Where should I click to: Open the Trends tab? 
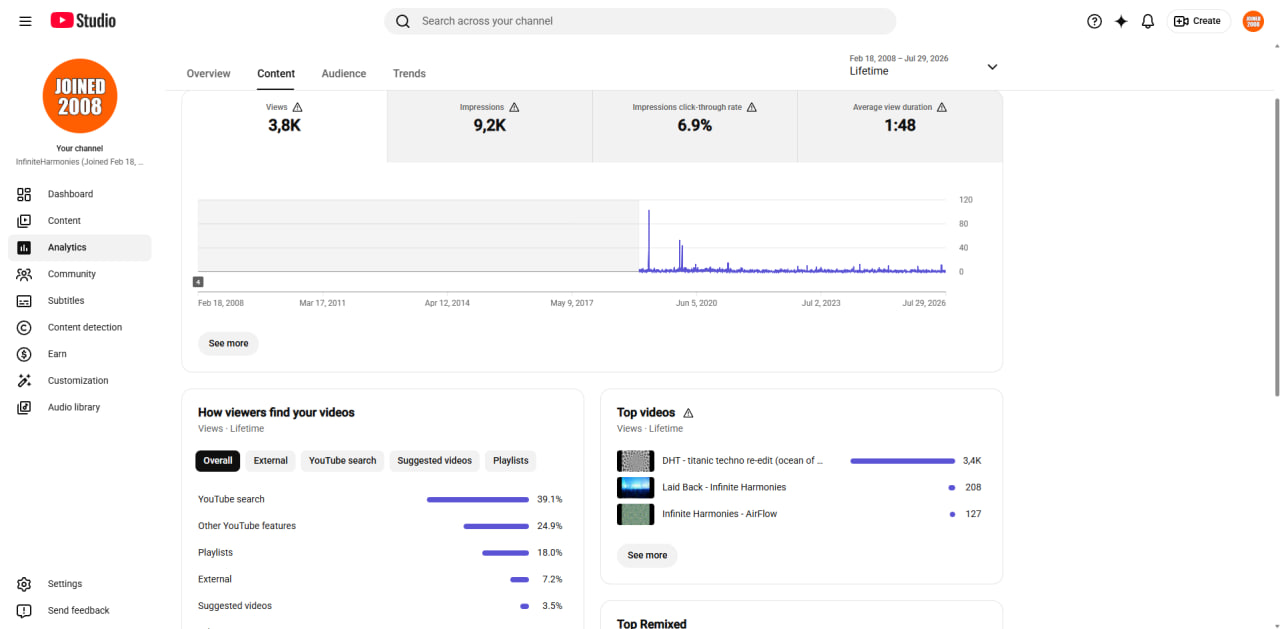point(409,74)
